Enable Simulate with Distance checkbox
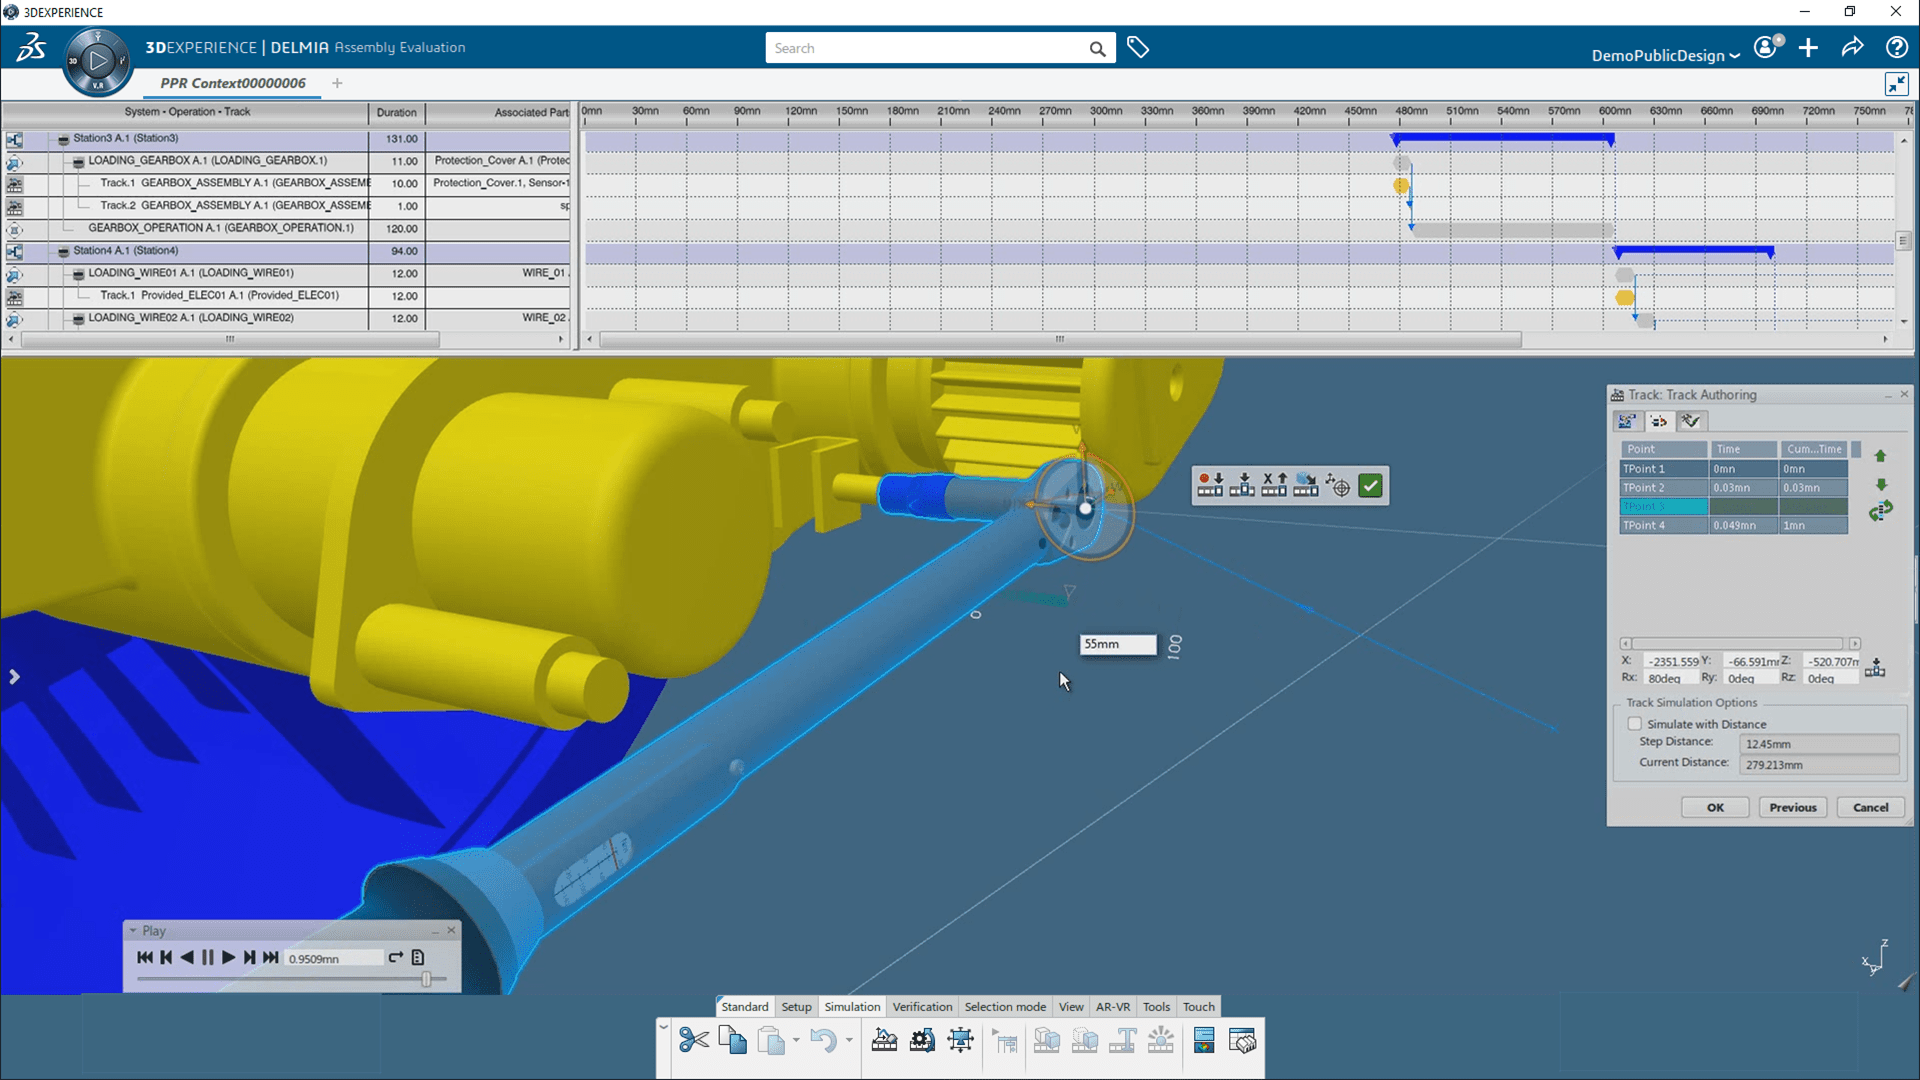Image resolution: width=1920 pixels, height=1080 pixels. [1634, 724]
